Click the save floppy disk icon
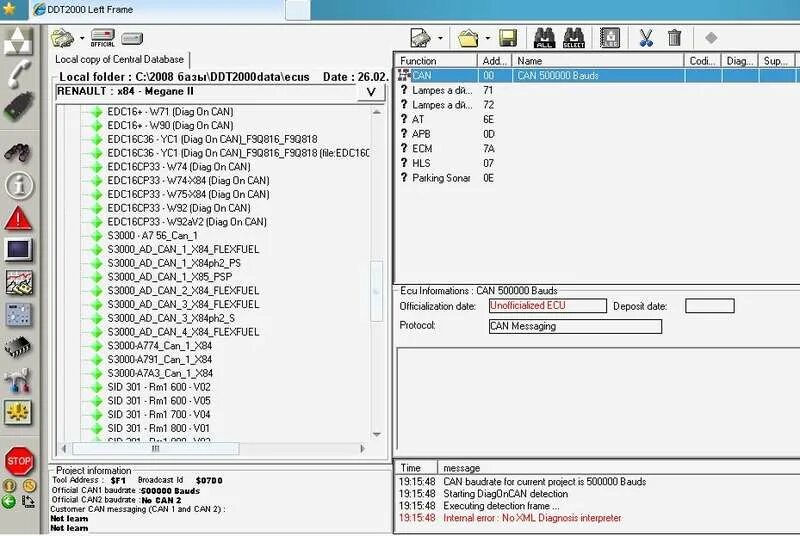Image resolution: width=800 pixels, height=536 pixels. coord(508,38)
